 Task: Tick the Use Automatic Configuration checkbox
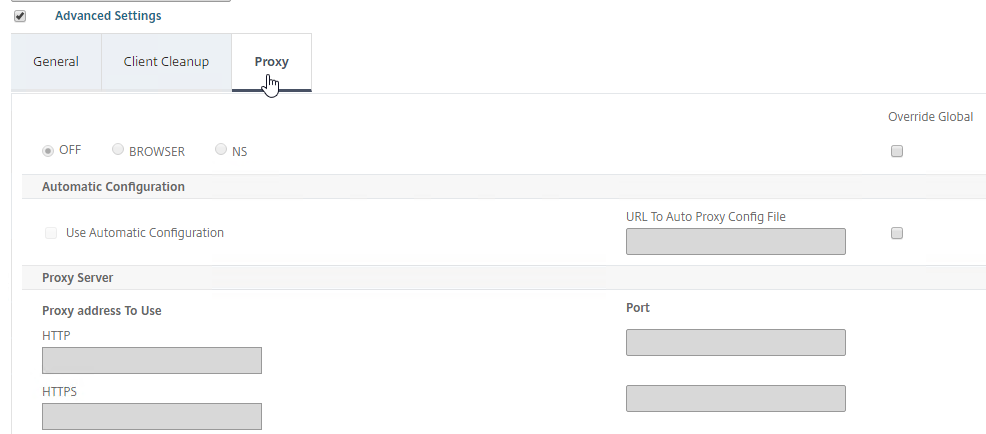(x=51, y=233)
